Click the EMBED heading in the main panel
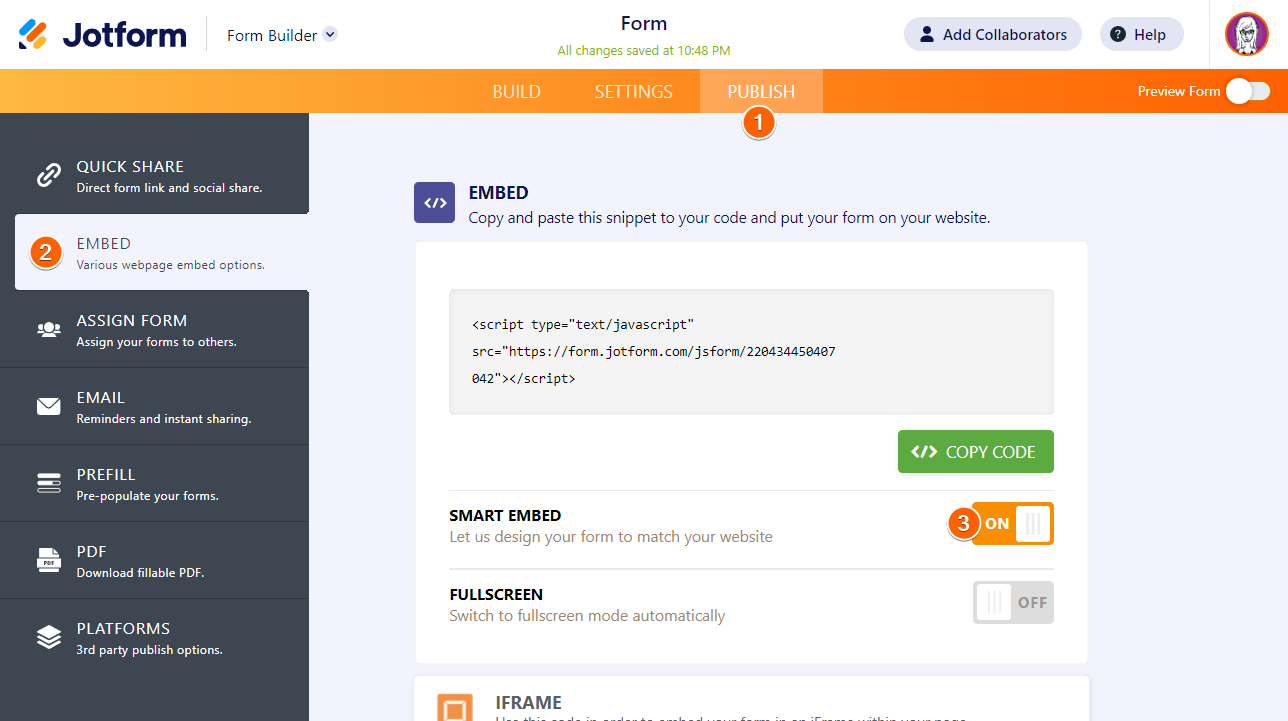The width and height of the screenshot is (1288, 721). pos(498,193)
